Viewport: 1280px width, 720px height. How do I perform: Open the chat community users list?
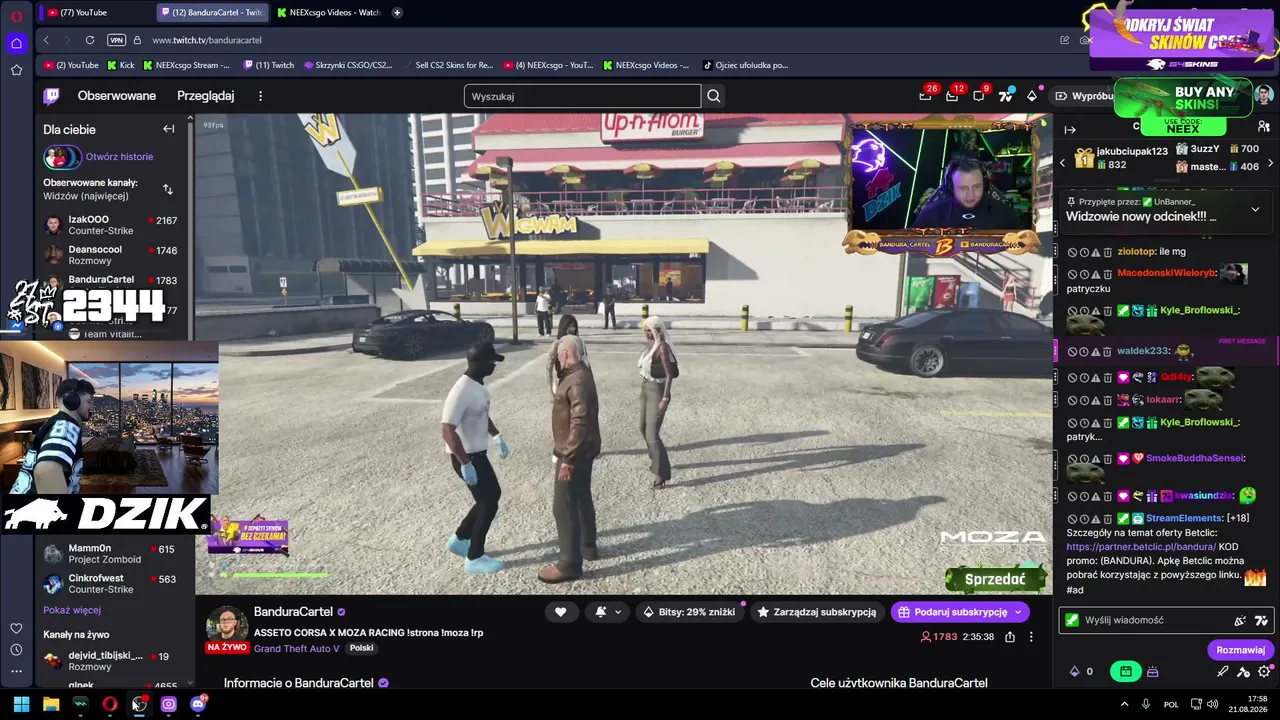coord(1264,127)
